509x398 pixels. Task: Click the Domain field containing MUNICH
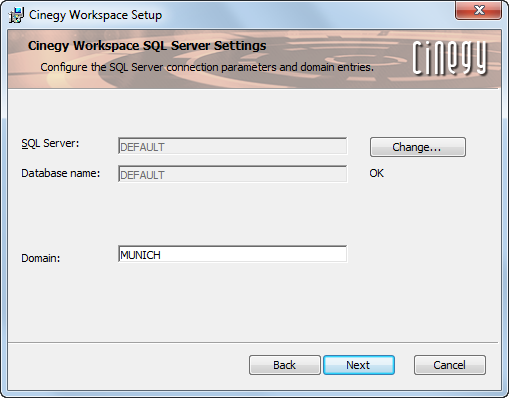[x=232, y=254]
